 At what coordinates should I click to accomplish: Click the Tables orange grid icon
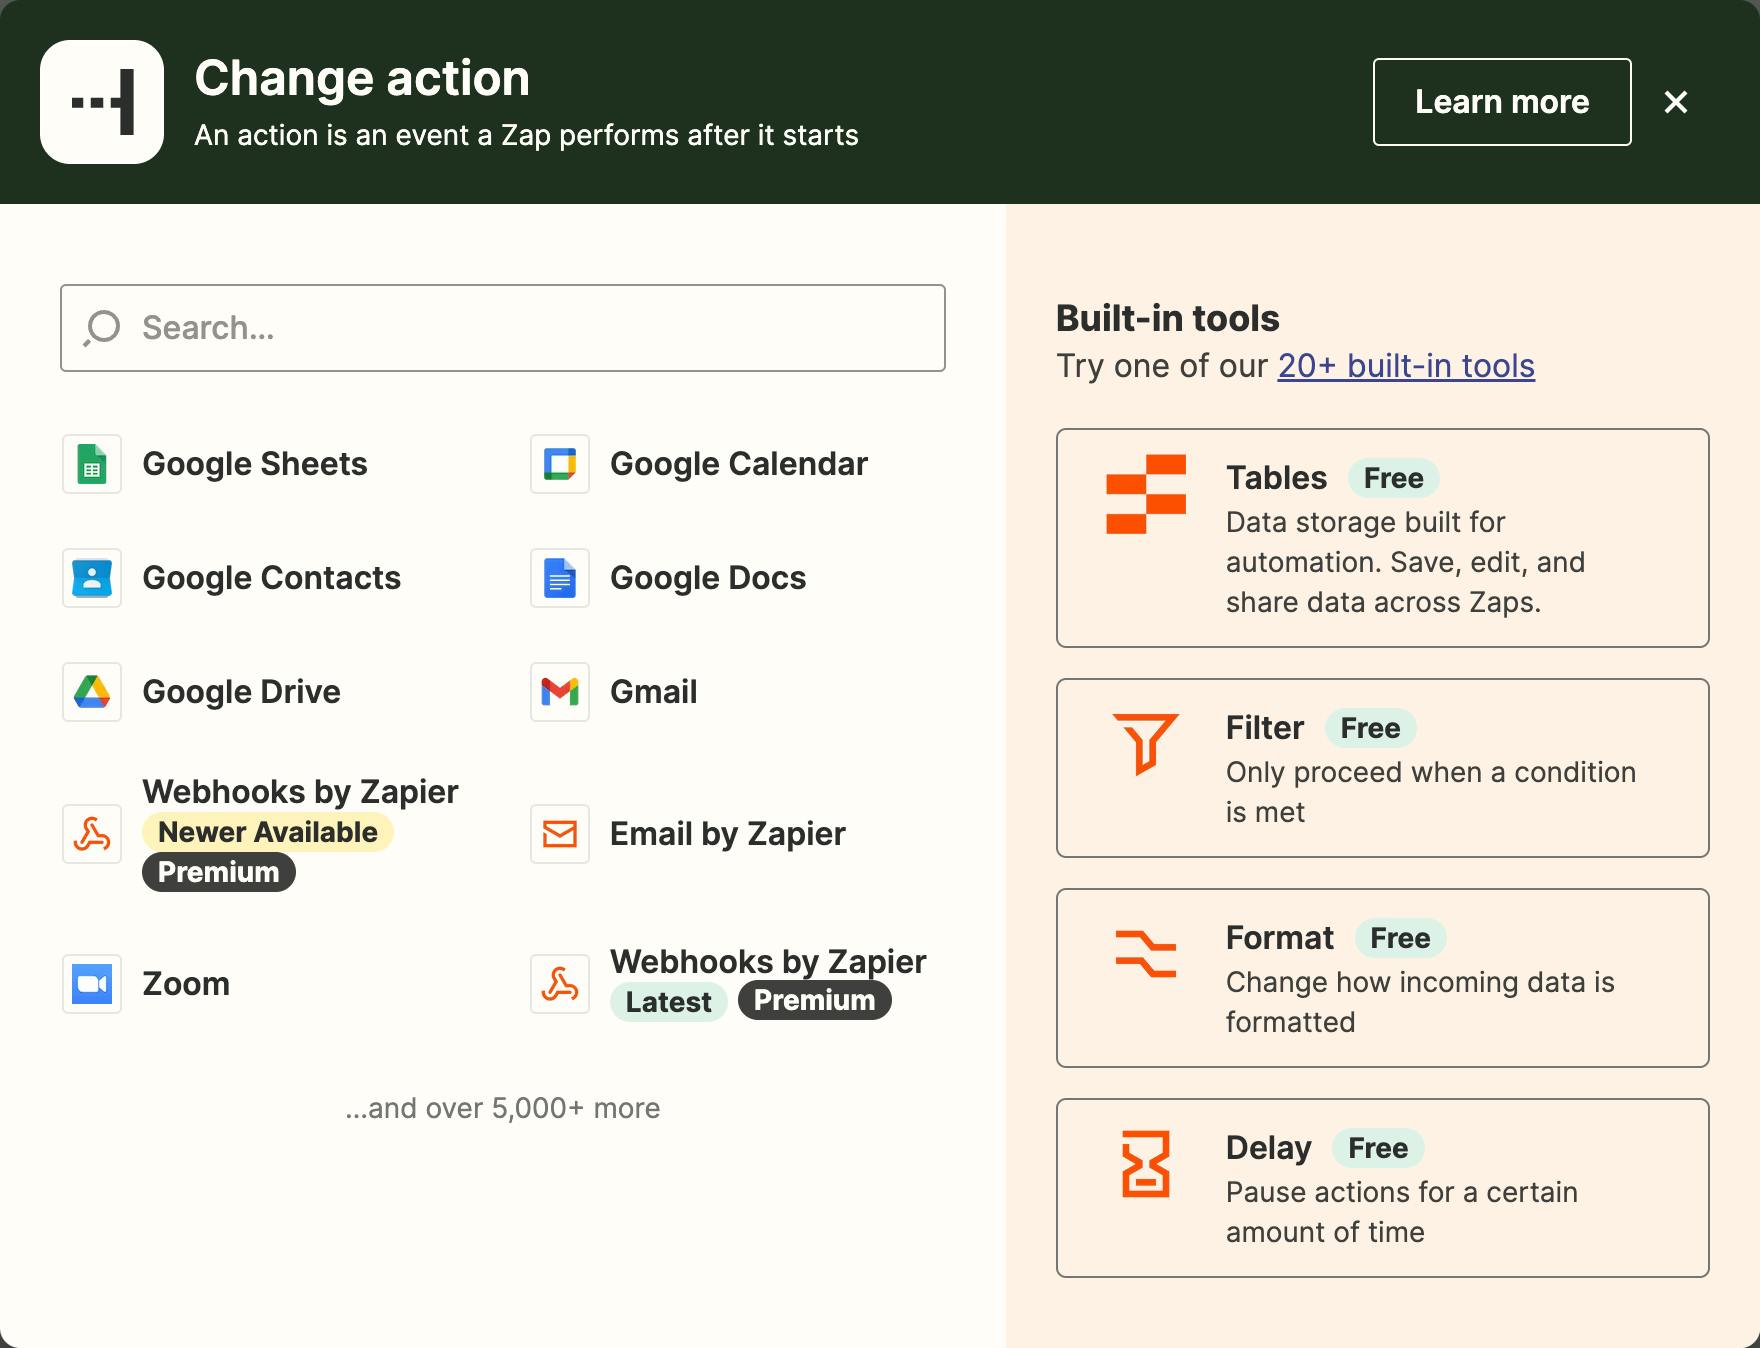[x=1146, y=494]
